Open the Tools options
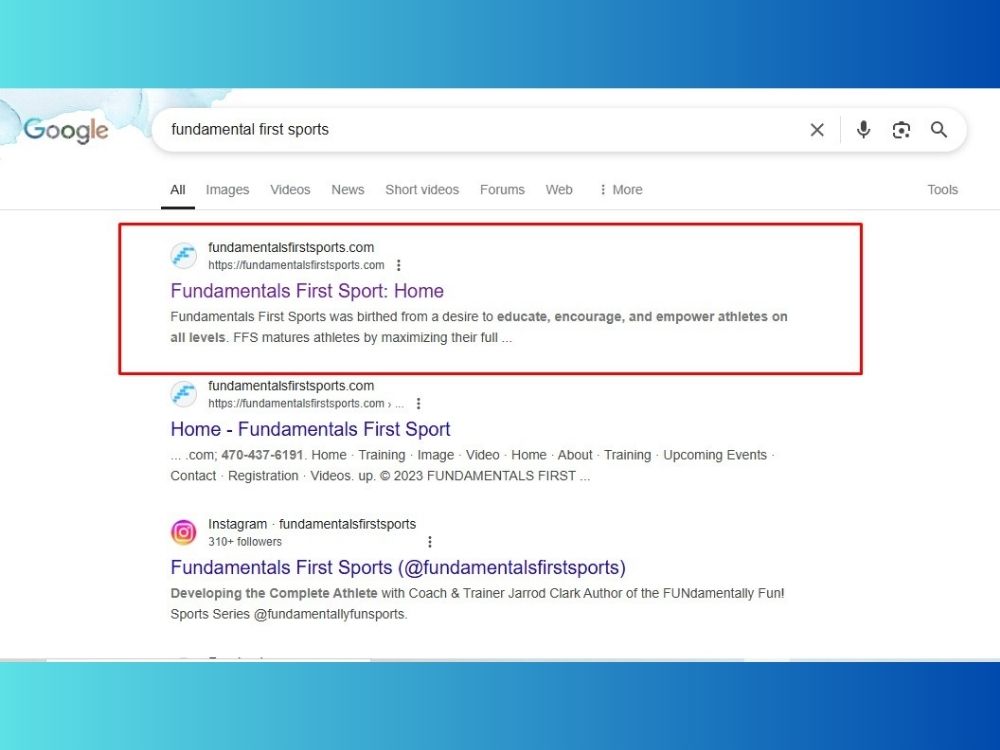This screenshot has height=750, width=1000. tap(943, 190)
